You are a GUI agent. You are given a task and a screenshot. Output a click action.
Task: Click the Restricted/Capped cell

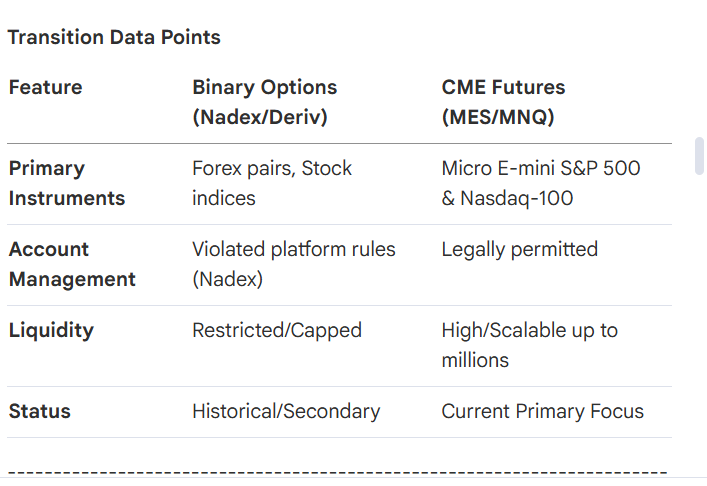pos(277,330)
